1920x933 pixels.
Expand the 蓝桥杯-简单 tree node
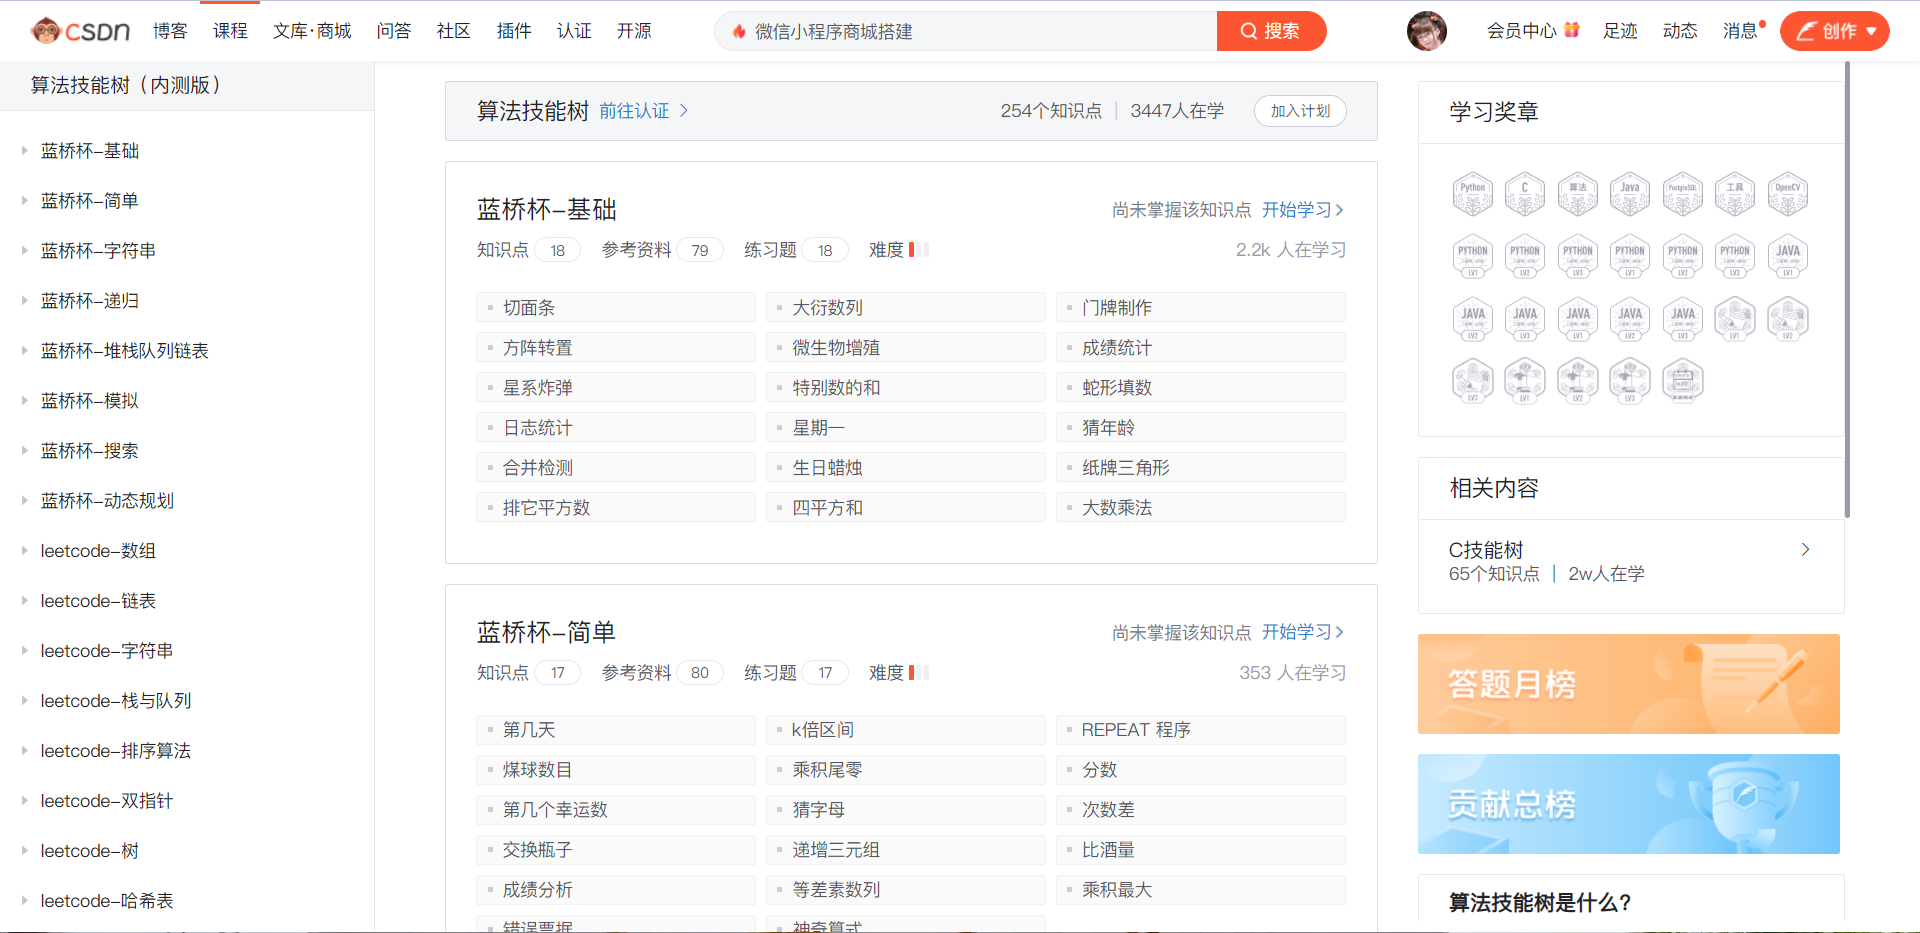pyautogui.click(x=24, y=201)
